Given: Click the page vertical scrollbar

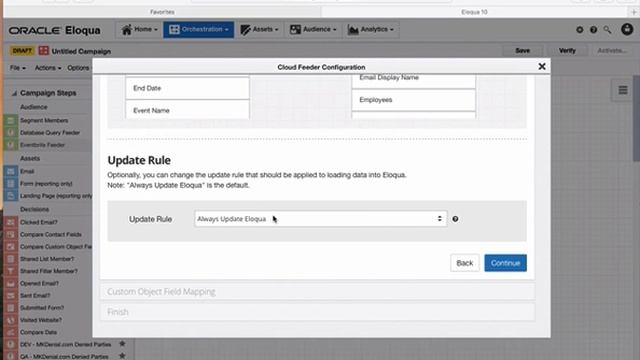Looking at the screenshot, I should tap(636, 118).
